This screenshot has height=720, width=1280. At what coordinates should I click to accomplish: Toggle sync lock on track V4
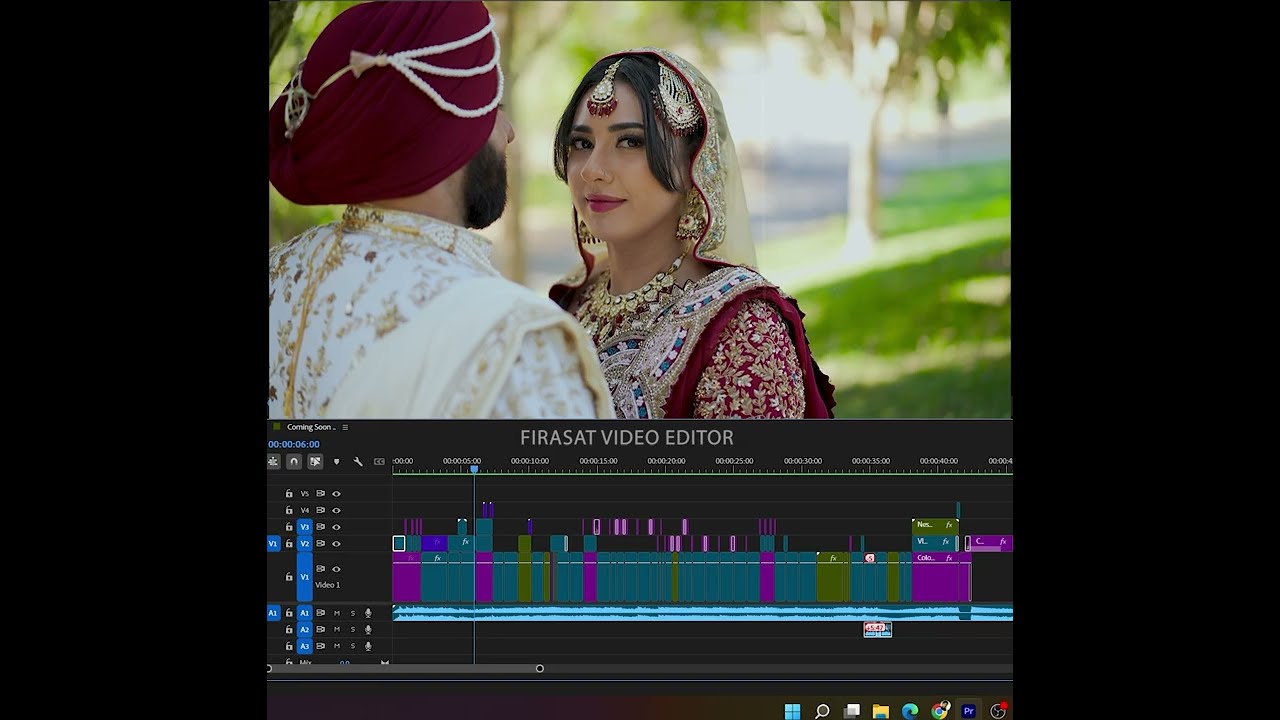321,510
